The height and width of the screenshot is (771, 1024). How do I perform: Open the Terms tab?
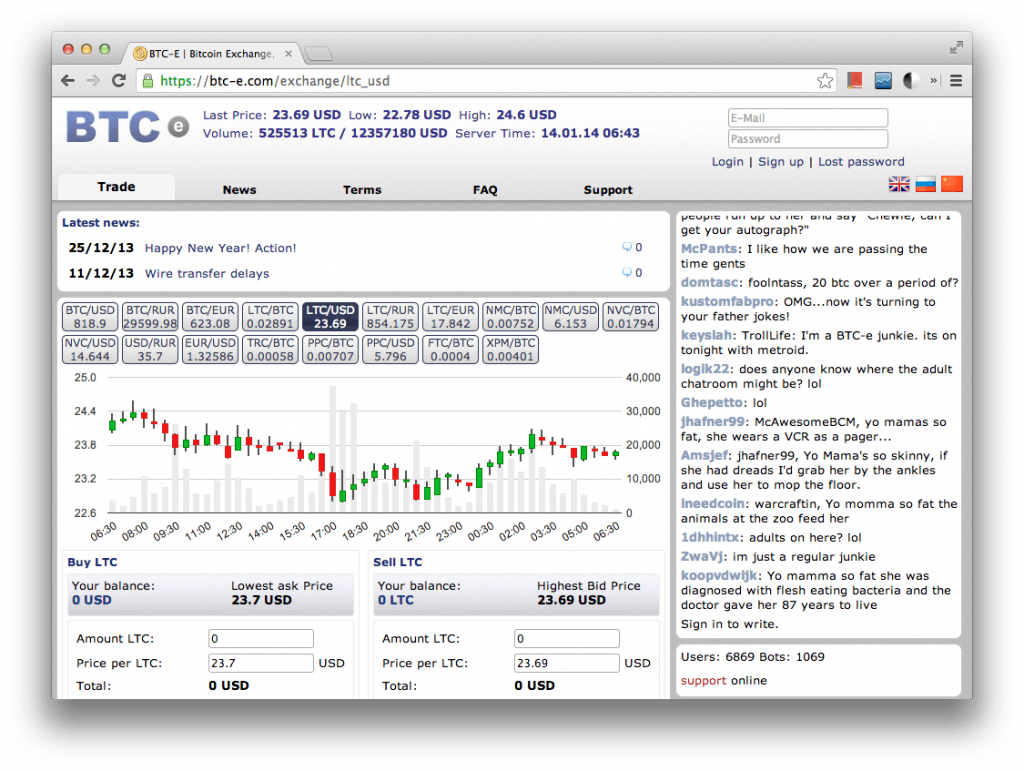(362, 190)
